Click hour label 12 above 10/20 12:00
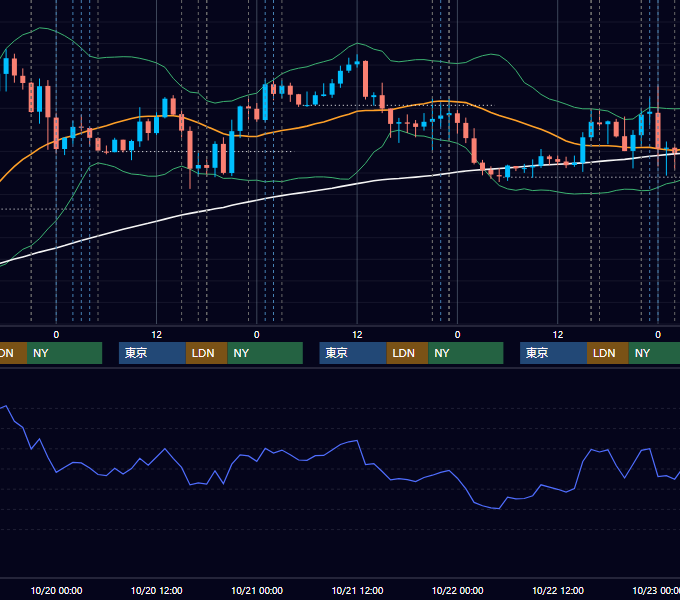Viewport: 680px width, 600px height. pos(157,335)
